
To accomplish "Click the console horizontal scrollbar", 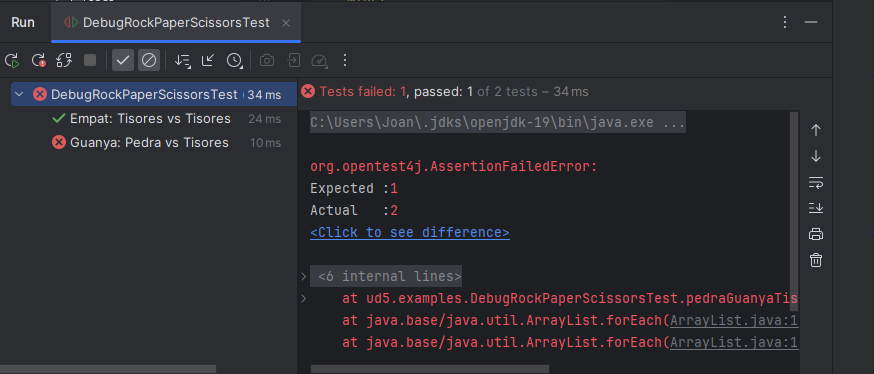I will [x=430, y=369].
